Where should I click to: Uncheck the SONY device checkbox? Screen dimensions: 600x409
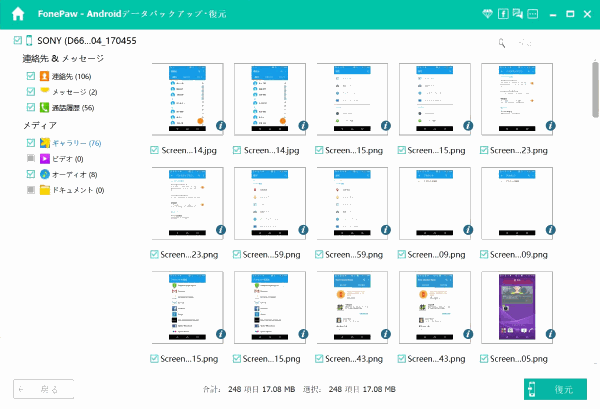click(18, 40)
